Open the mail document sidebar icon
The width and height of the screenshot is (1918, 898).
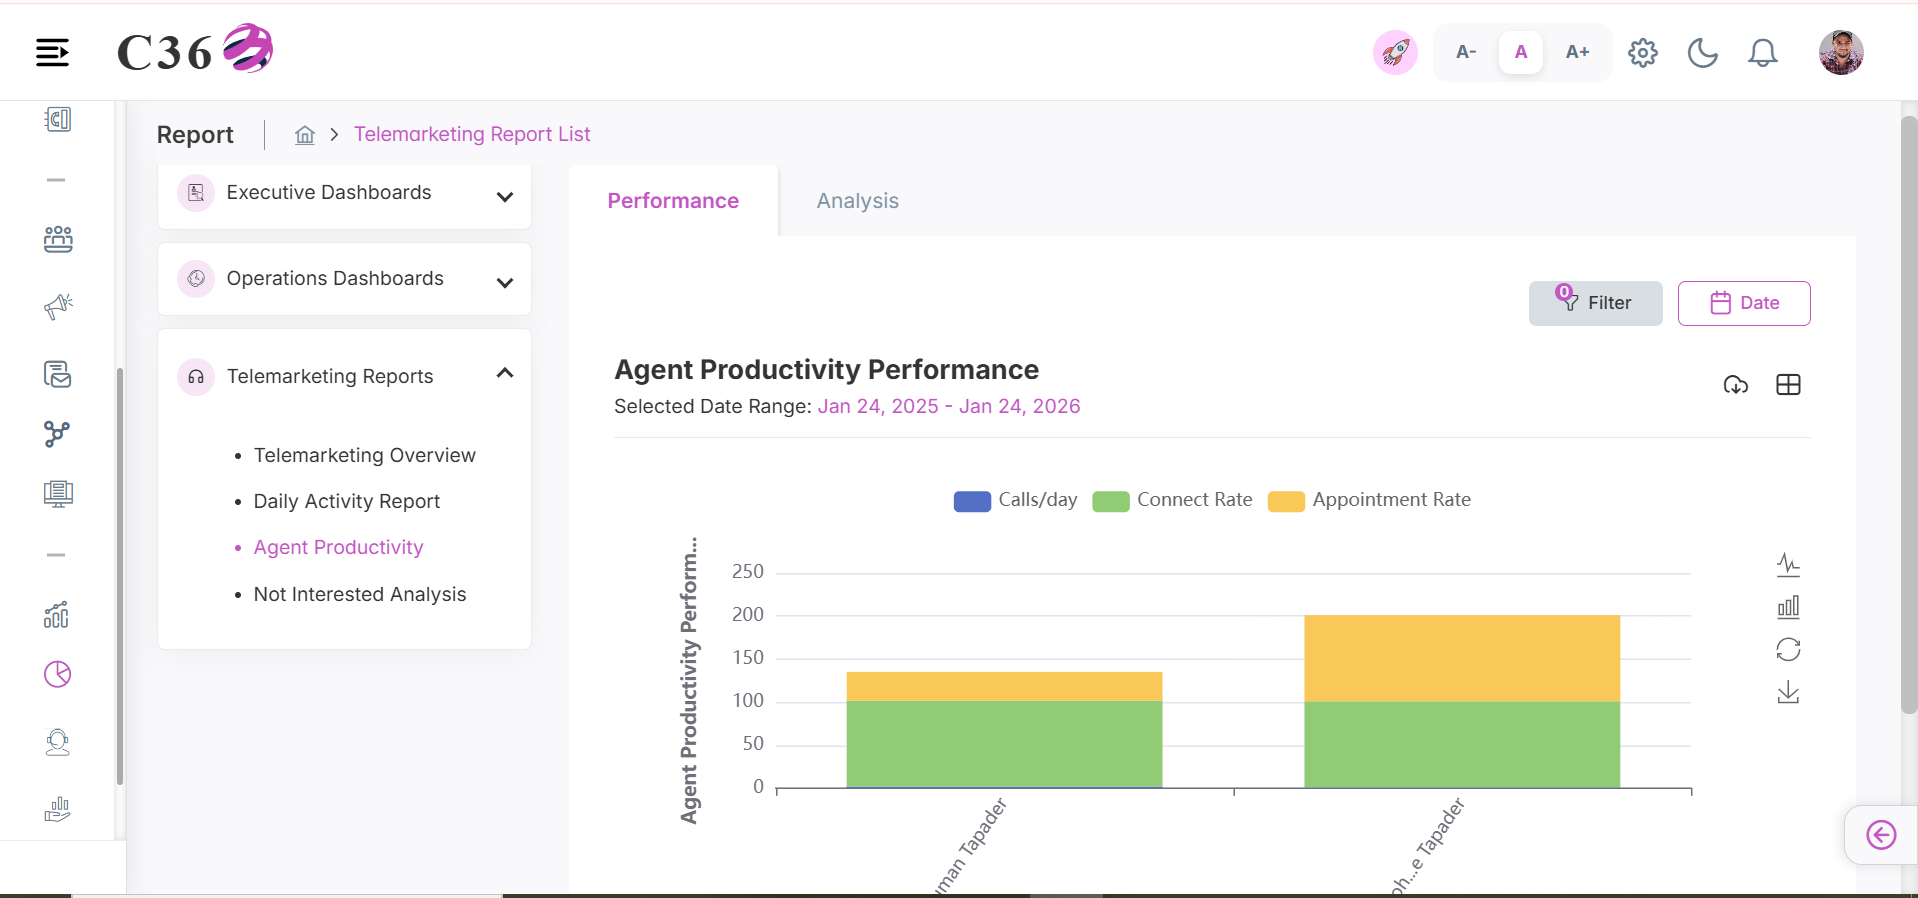click(58, 374)
